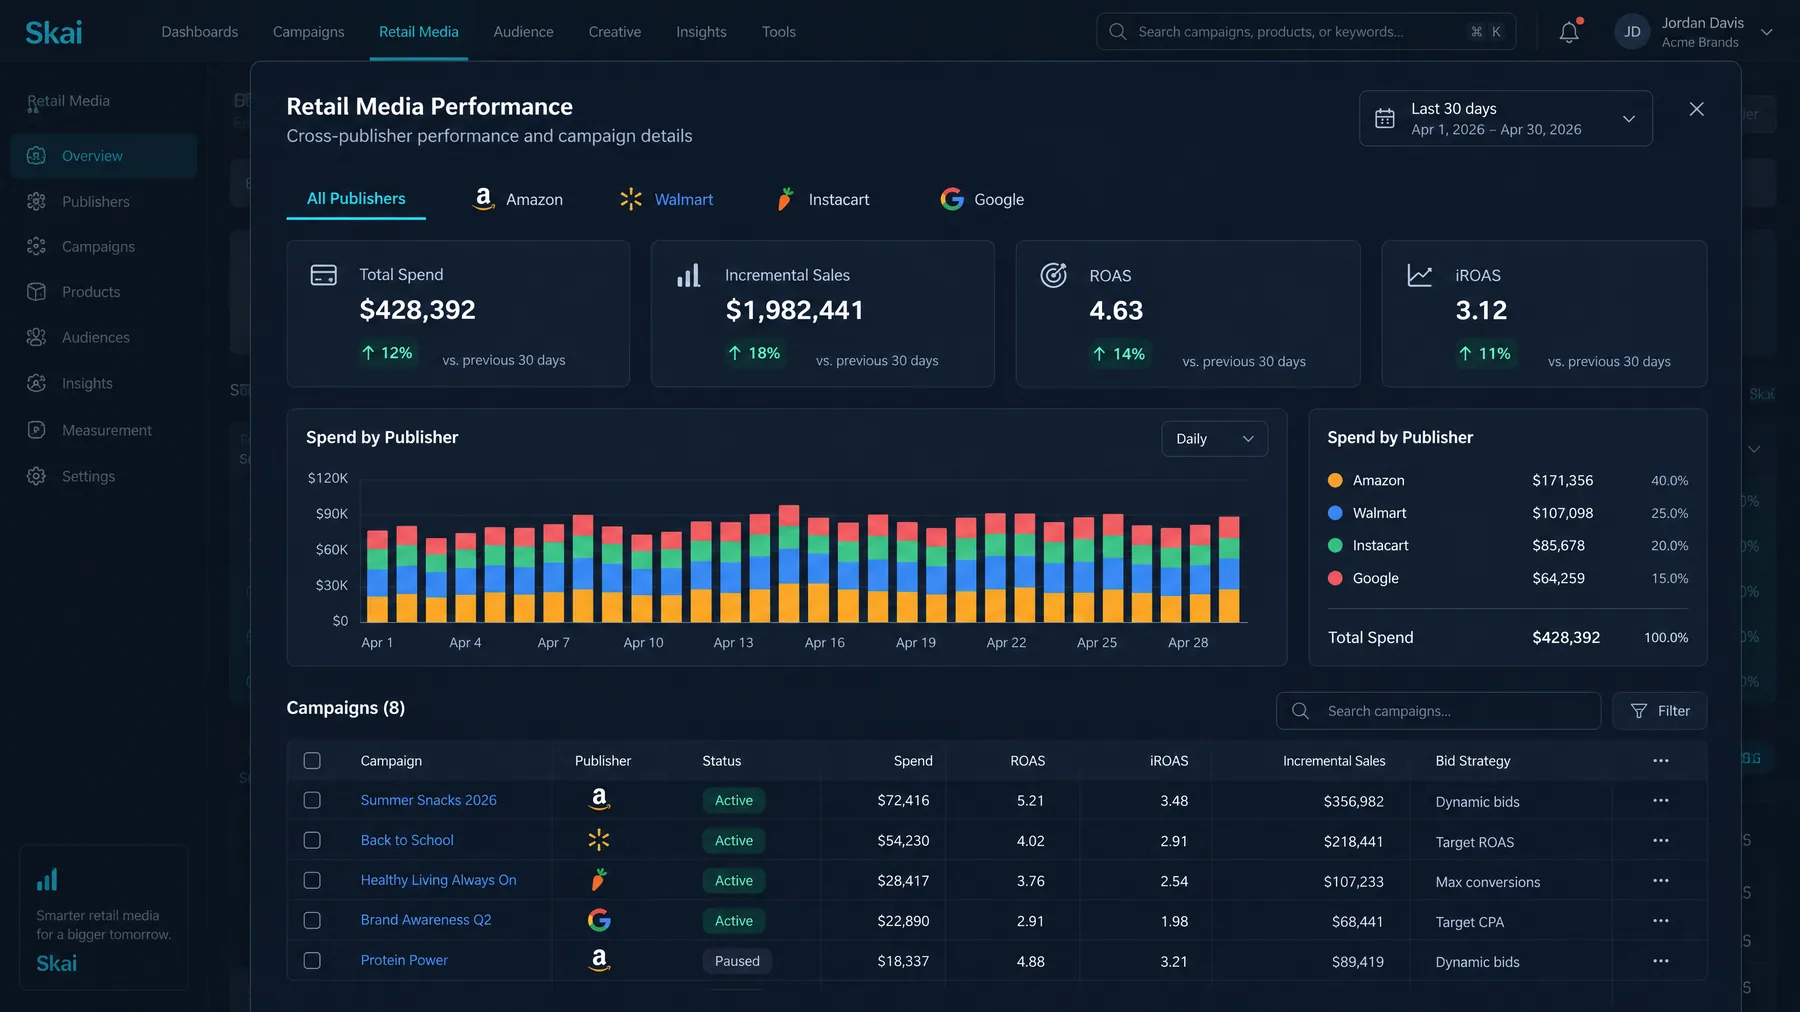Close the Retail Media Performance dialog

(x=1697, y=109)
